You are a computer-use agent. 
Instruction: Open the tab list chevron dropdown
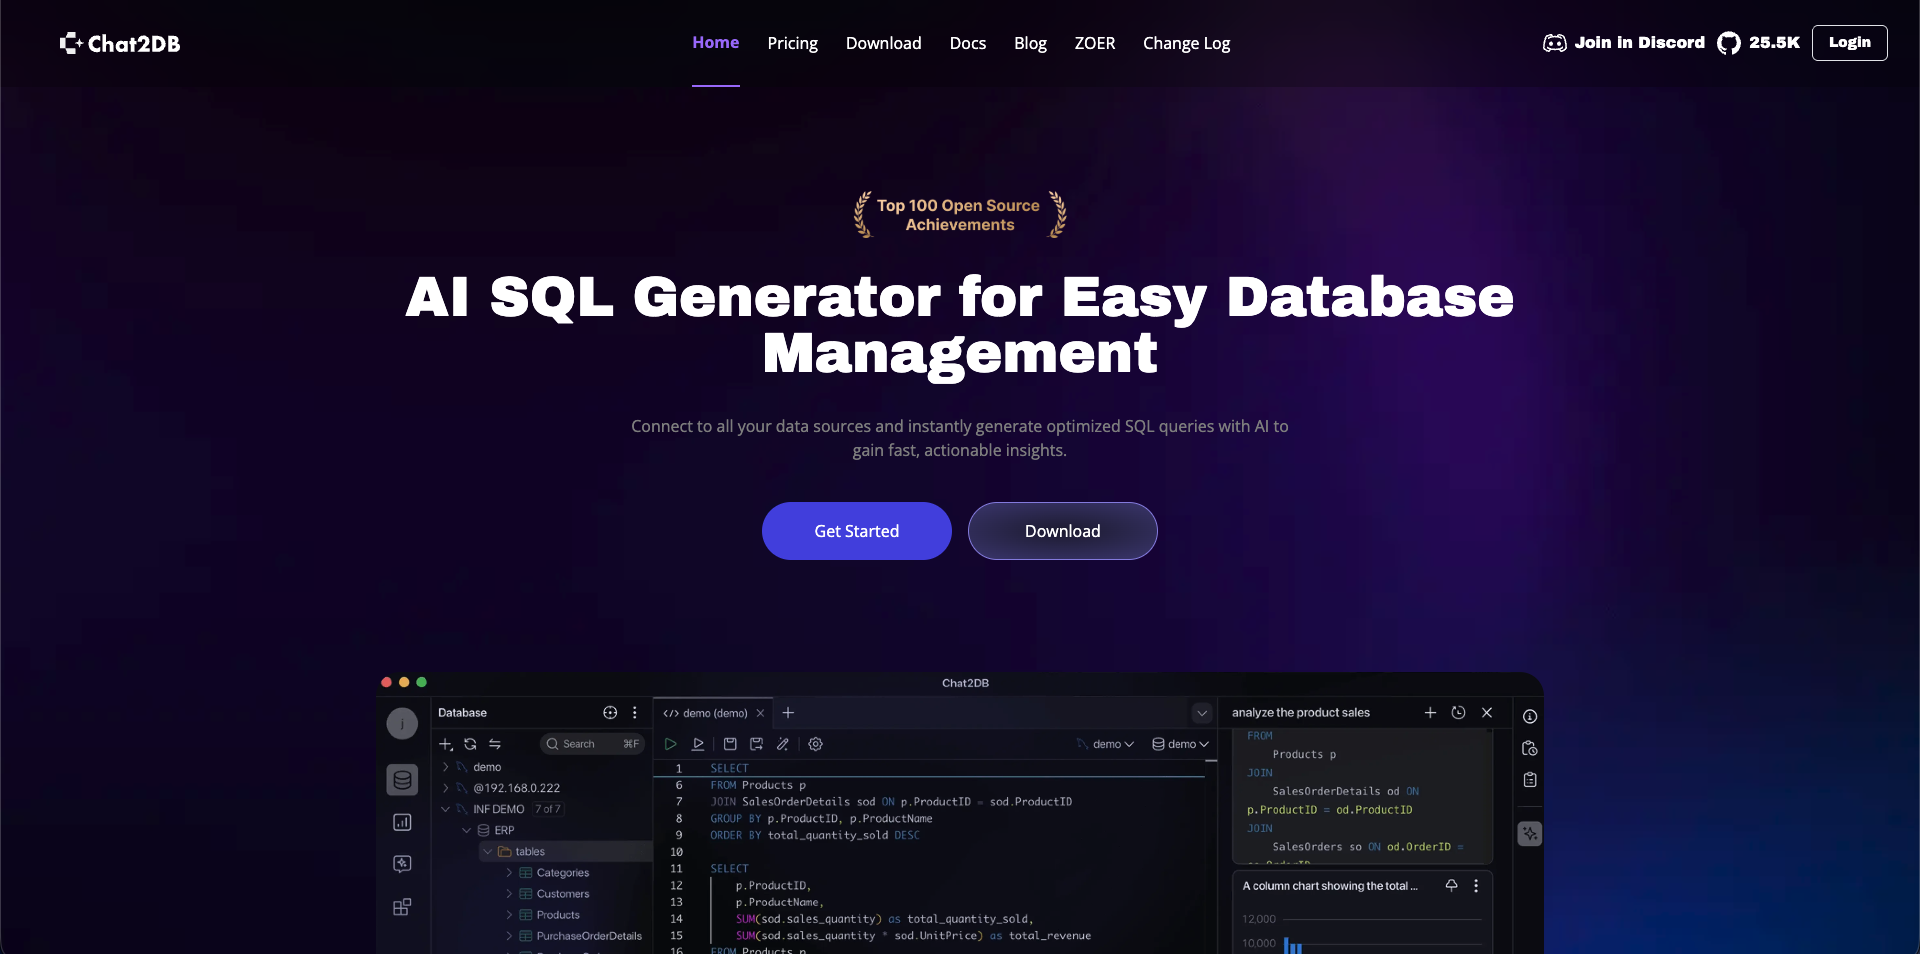tap(1202, 713)
